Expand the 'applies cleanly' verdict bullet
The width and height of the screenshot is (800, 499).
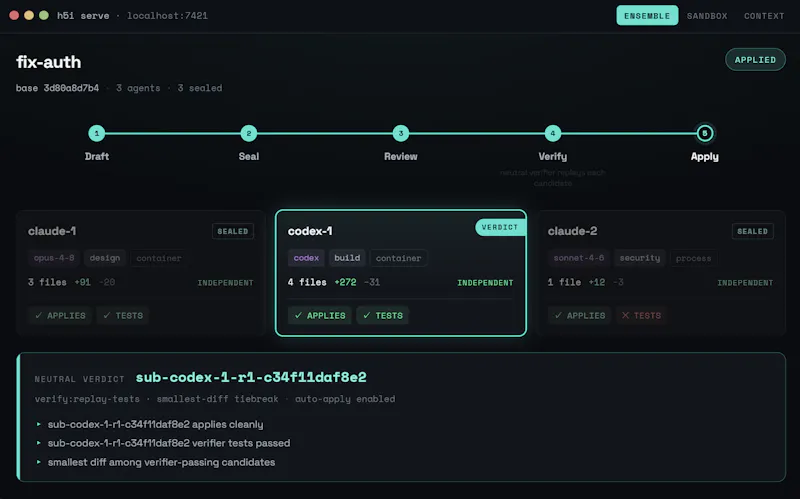click(155, 424)
